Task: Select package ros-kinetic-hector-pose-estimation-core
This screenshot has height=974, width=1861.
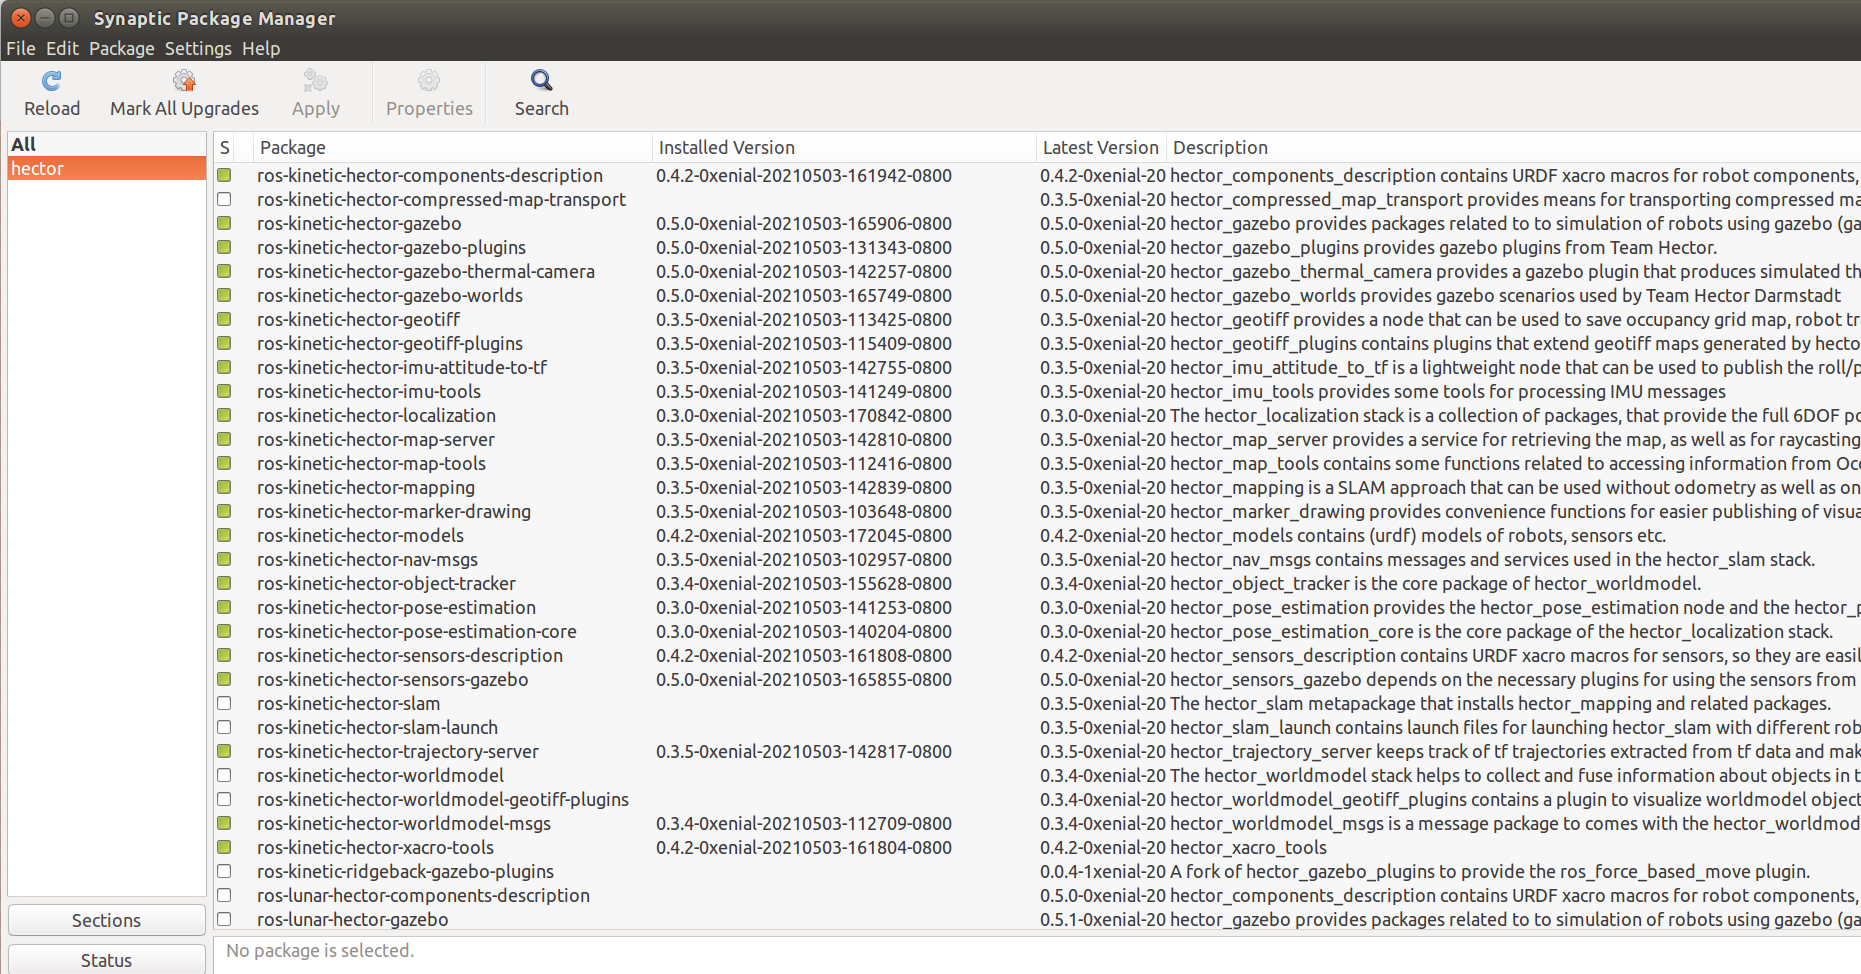Action: [x=417, y=631]
